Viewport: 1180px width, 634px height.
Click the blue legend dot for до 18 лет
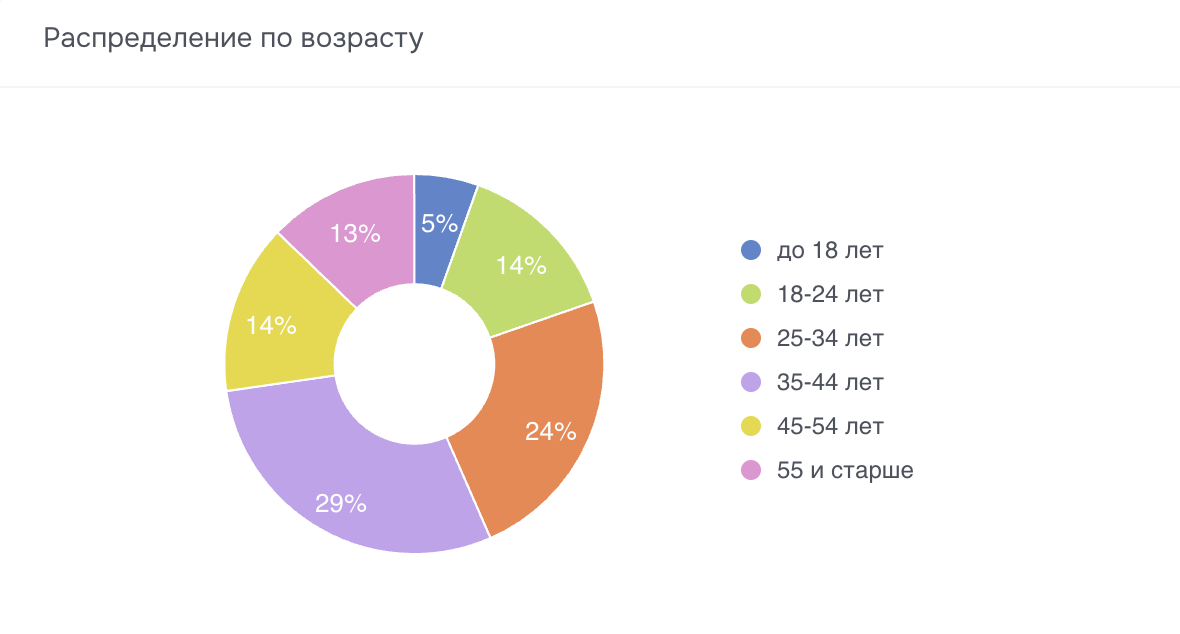[x=751, y=250]
